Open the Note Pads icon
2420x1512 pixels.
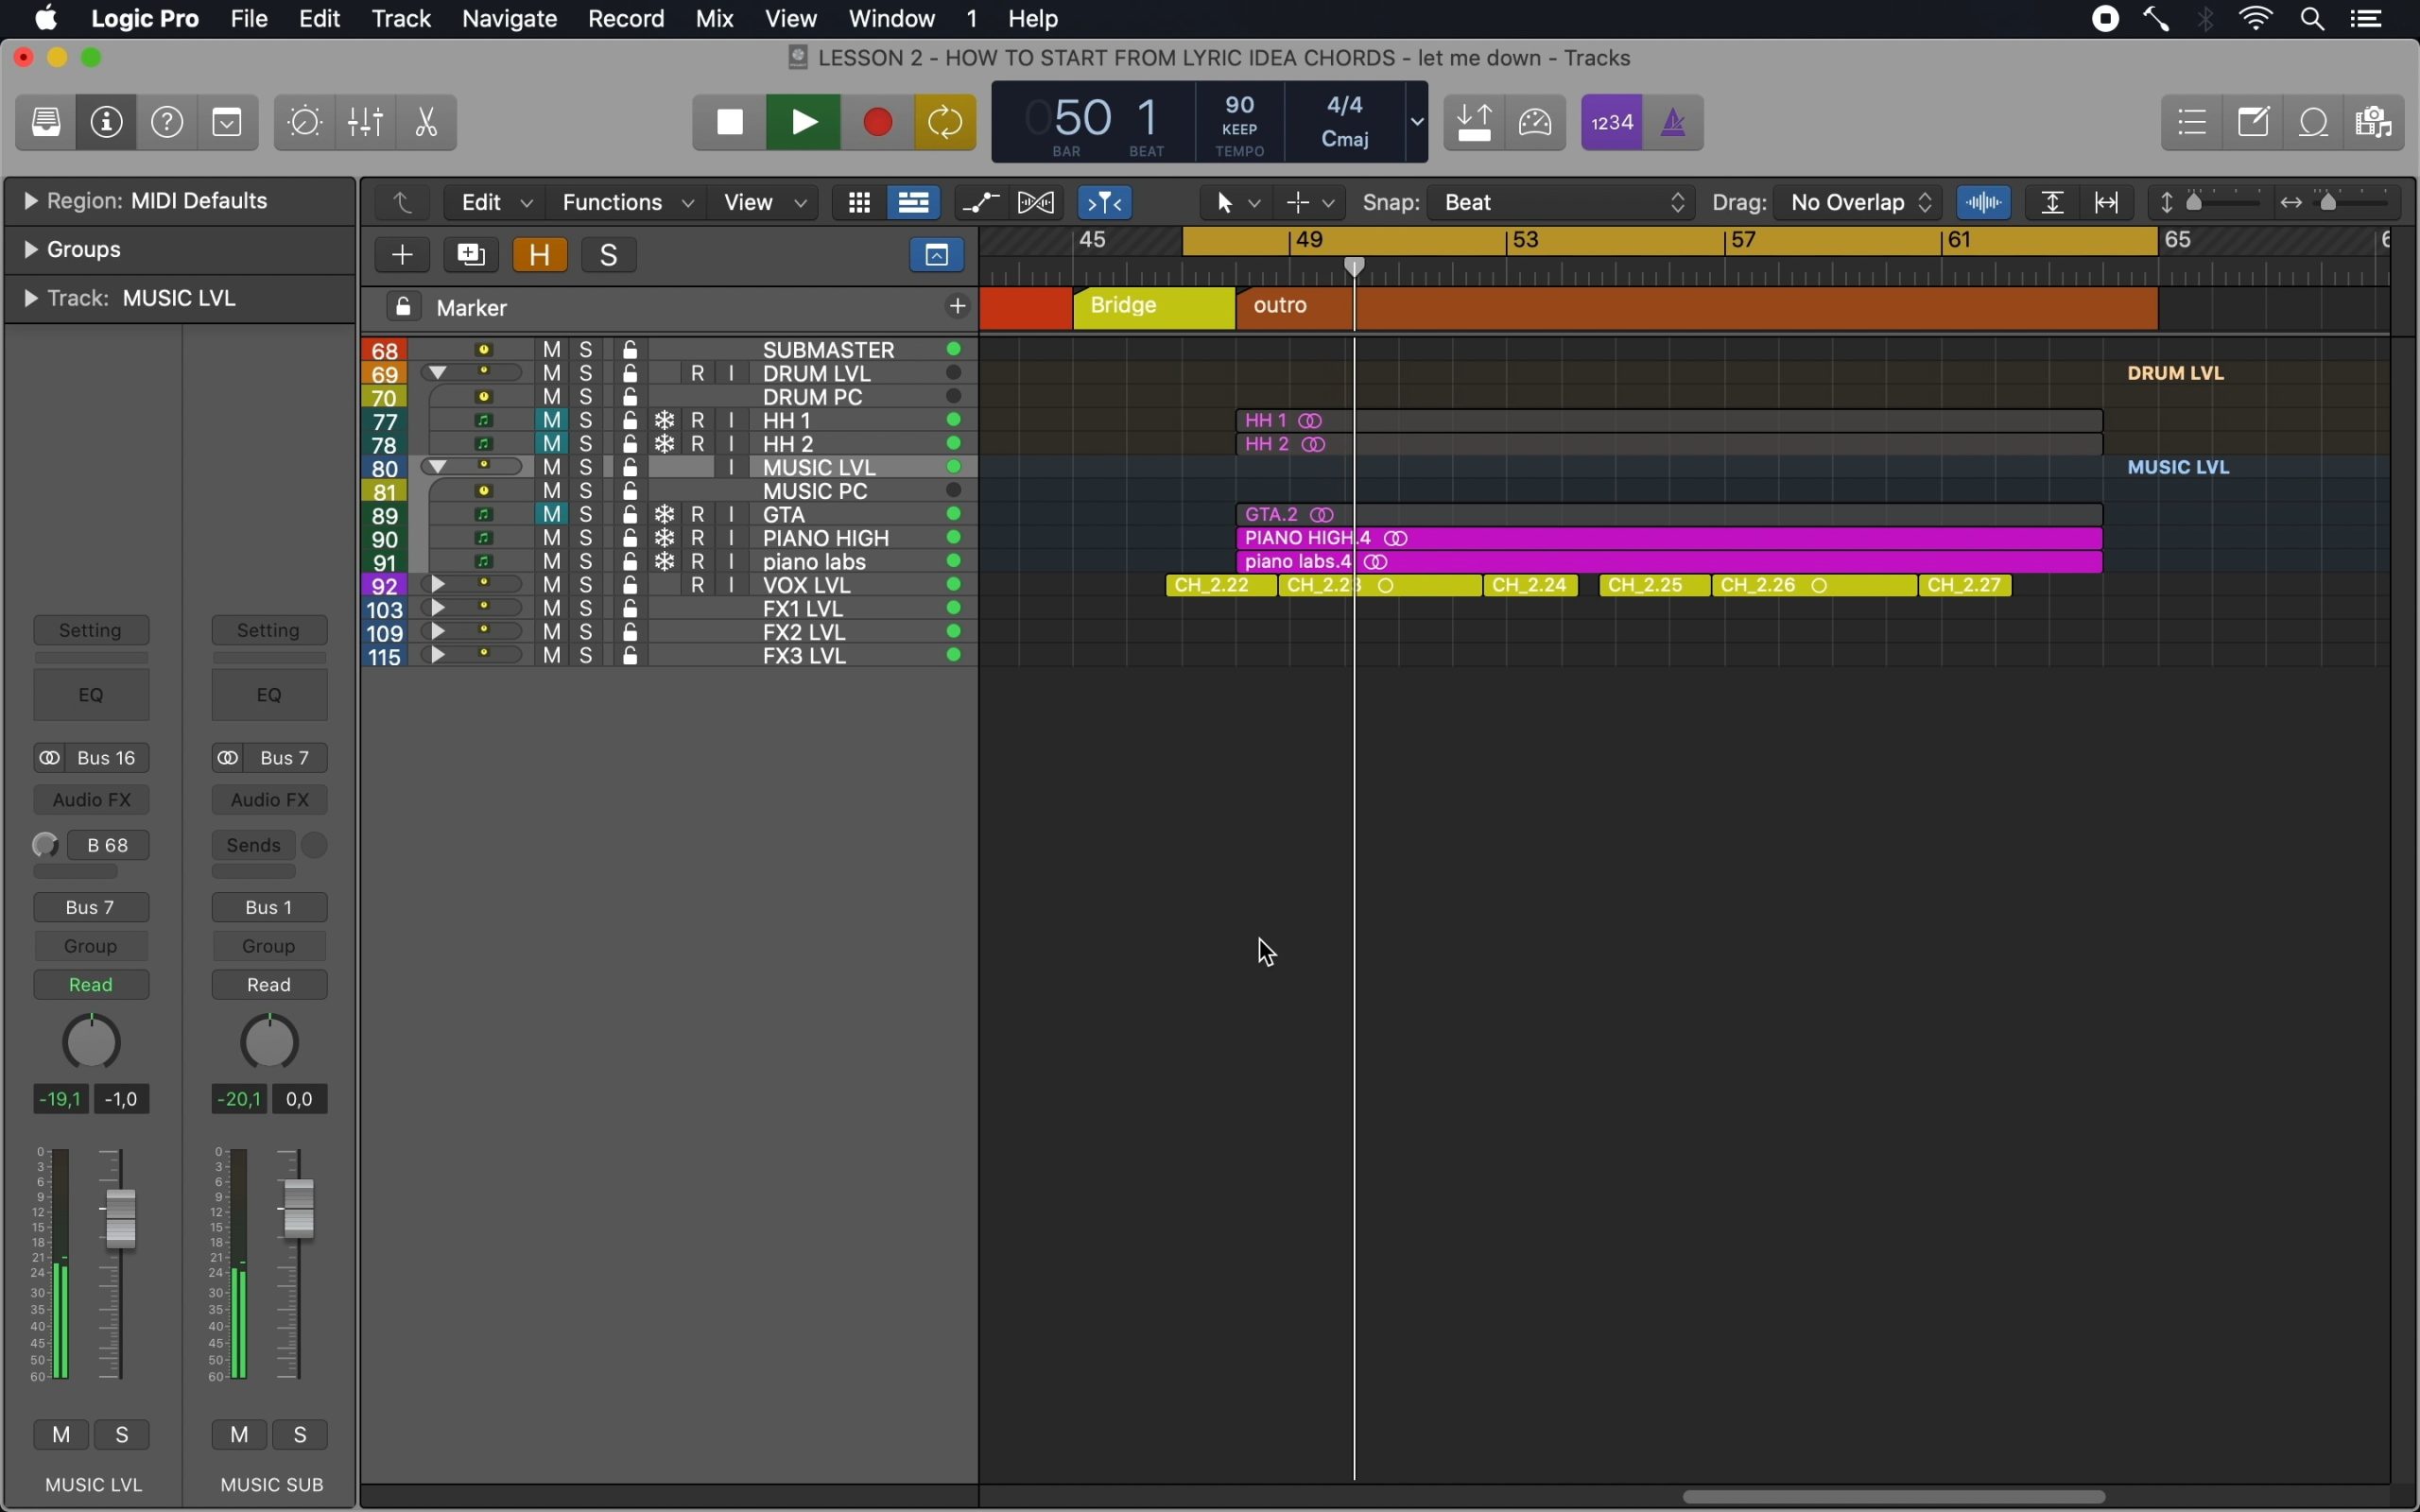2254,122
